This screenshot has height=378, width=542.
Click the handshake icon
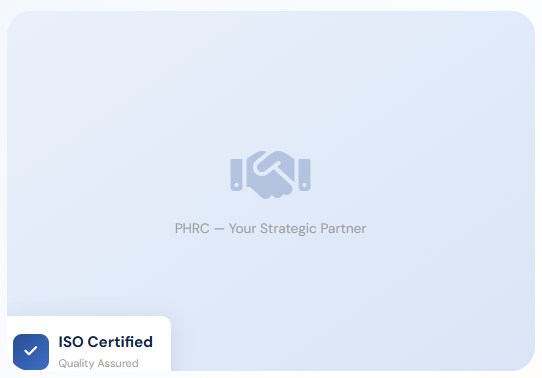pos(270,174)
